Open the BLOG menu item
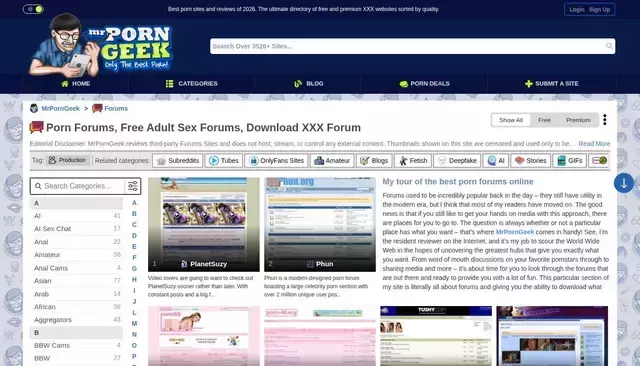The image size is (640, 366). (309, 84)
